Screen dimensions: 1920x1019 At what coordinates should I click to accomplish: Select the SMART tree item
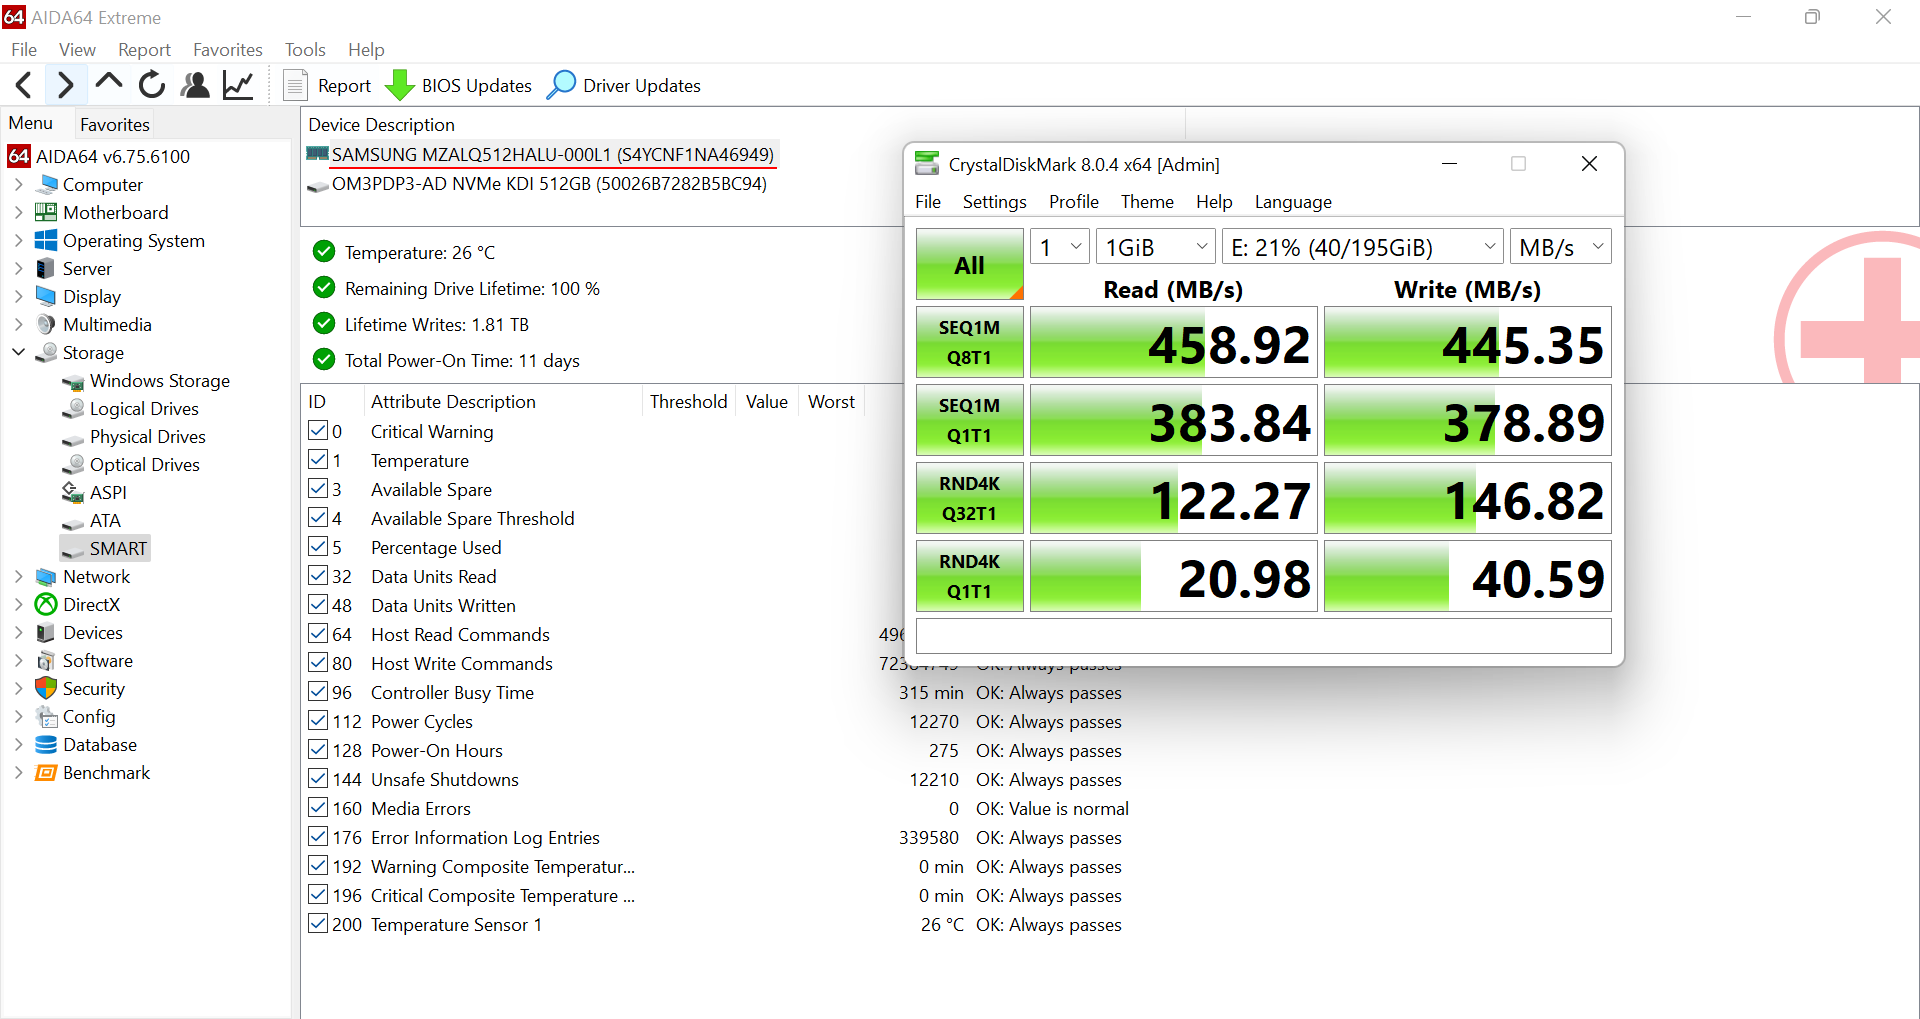(105, 548)
